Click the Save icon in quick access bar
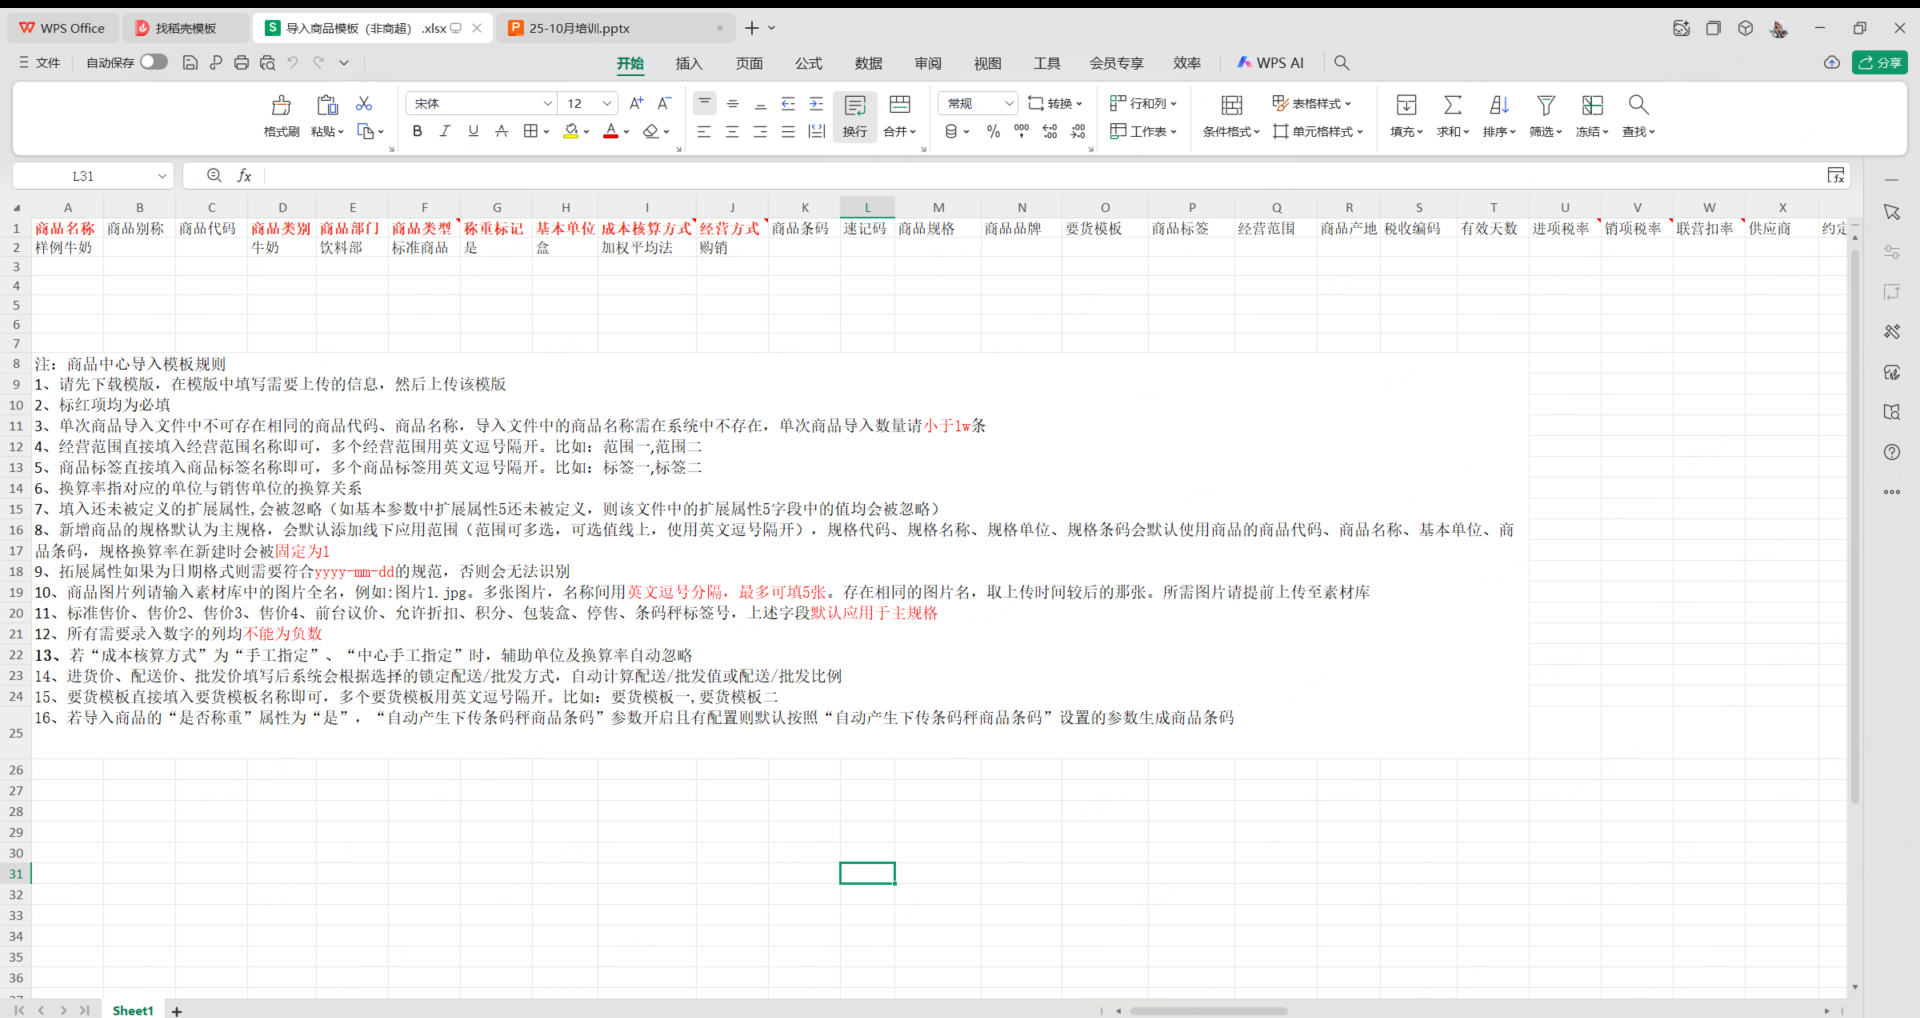 click(190, 63)
